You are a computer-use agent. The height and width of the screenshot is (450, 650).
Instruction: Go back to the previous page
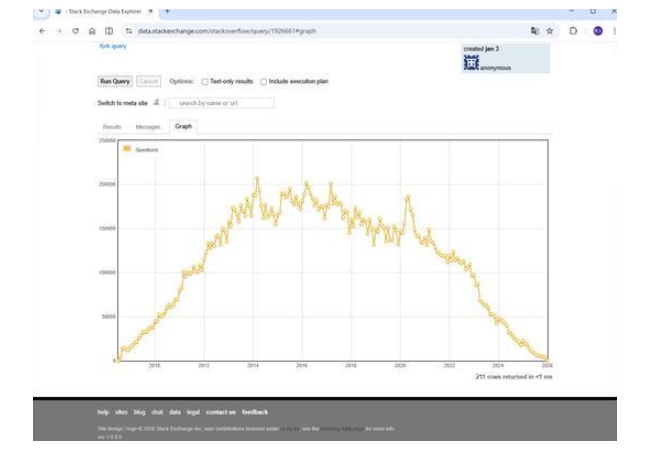click(42, 31)
